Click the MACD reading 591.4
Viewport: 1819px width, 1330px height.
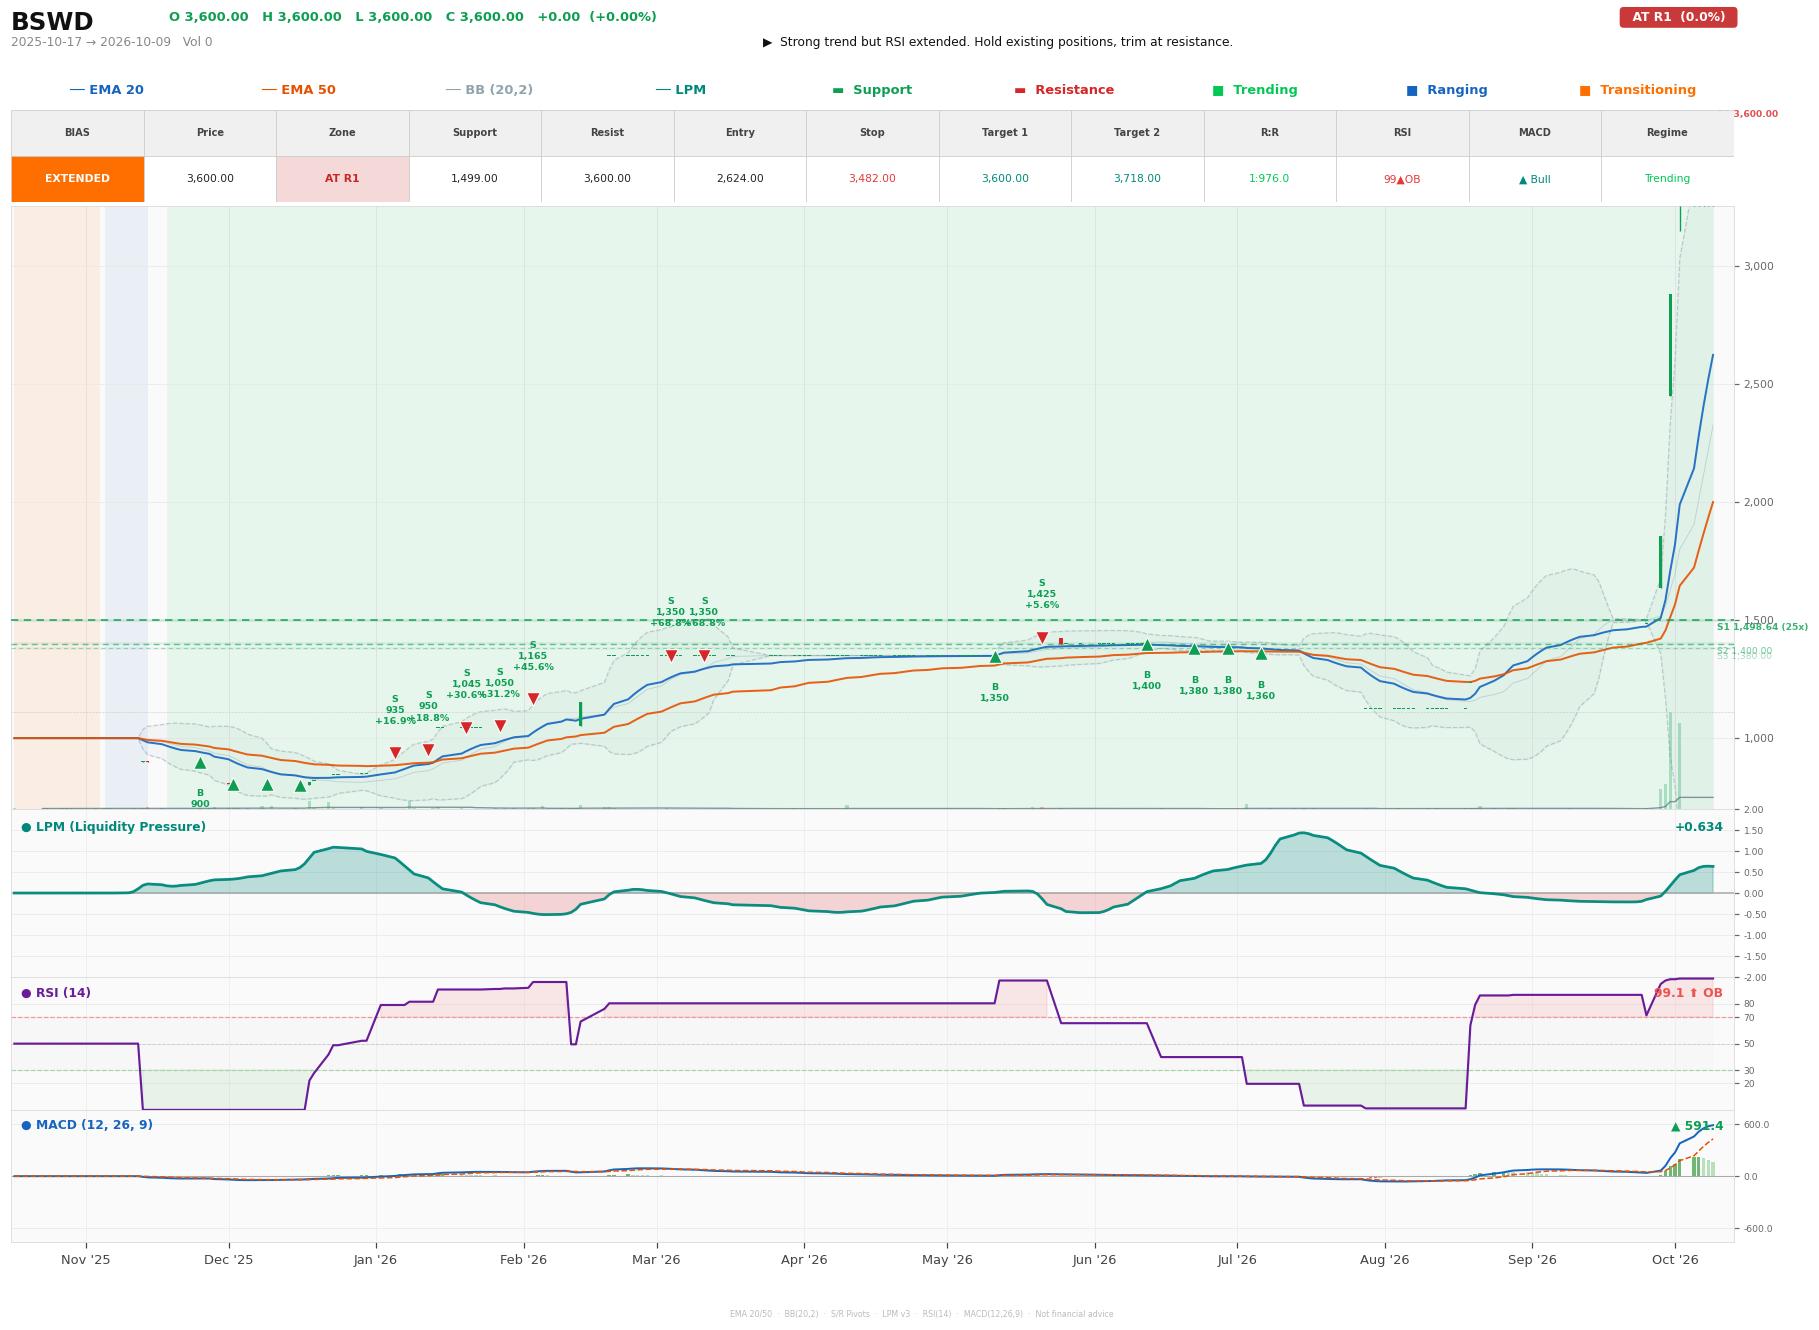coord(1697,1126)
